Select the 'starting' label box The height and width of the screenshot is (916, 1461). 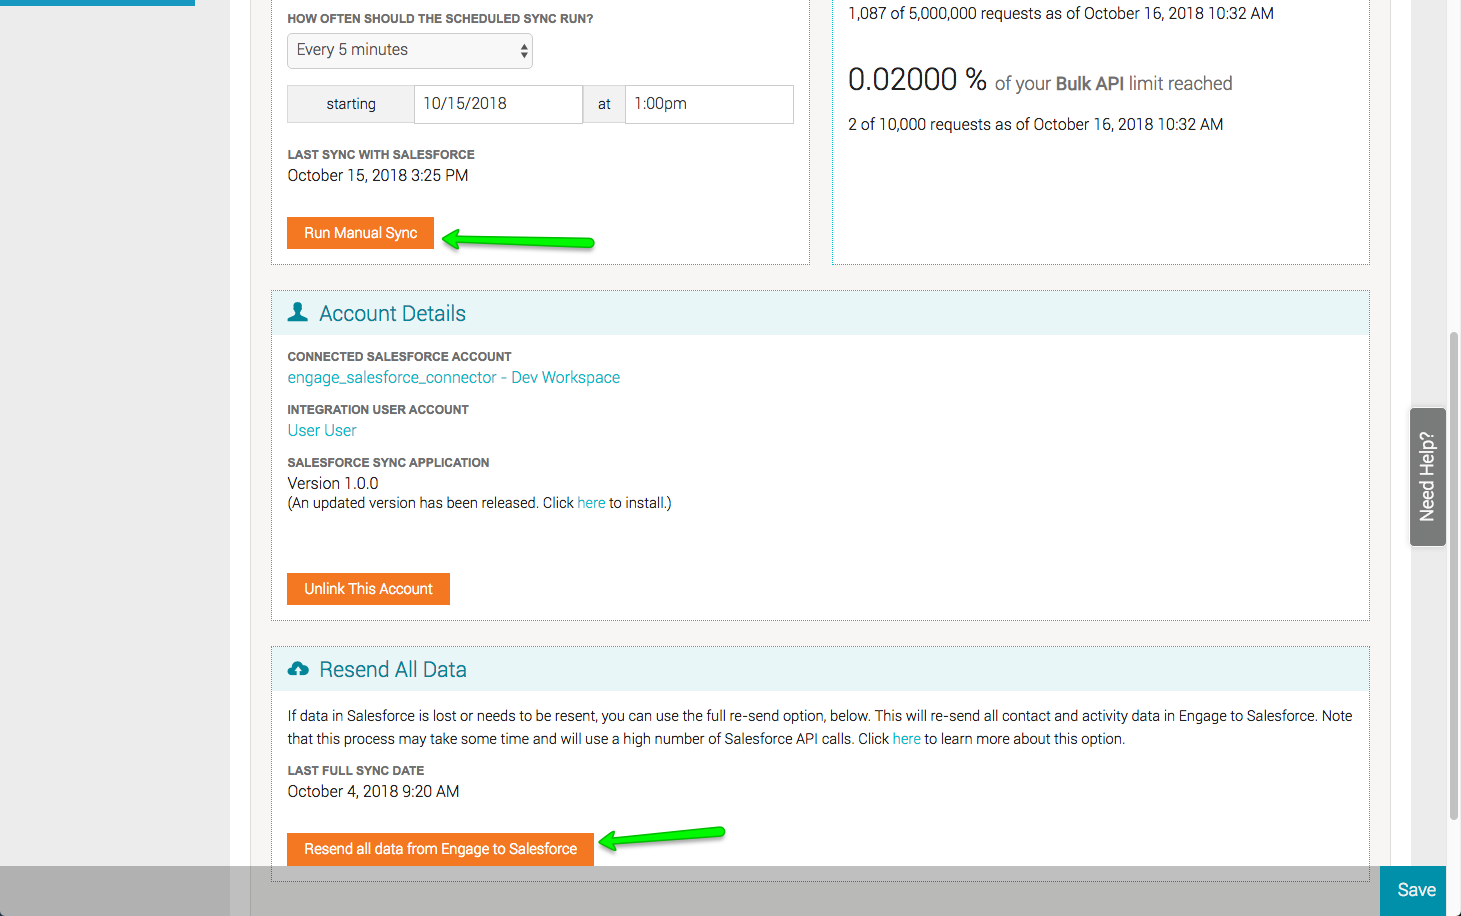coord(351,104)
